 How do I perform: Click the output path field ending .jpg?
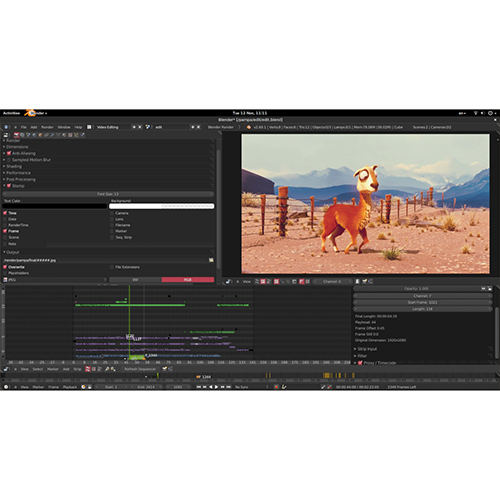tap(105, 260)
